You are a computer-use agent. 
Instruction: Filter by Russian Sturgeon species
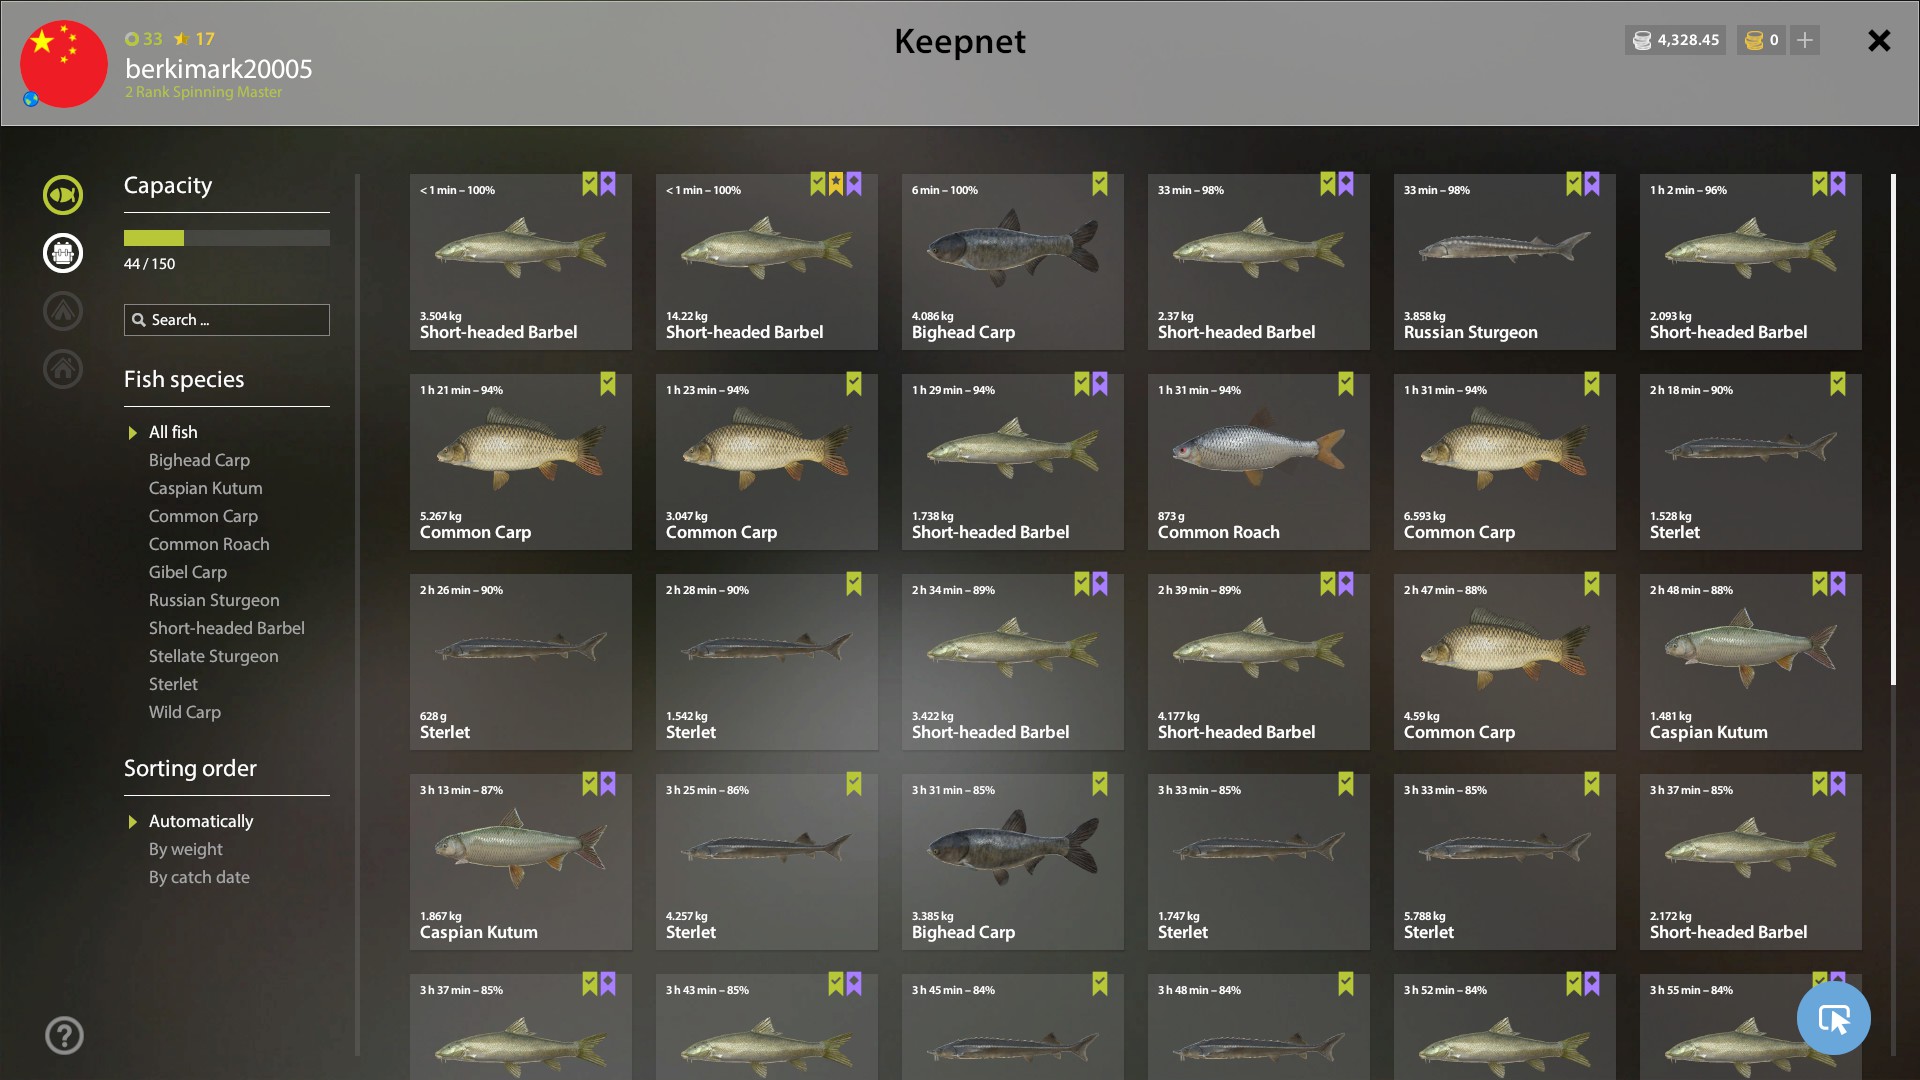click(214, 600)
